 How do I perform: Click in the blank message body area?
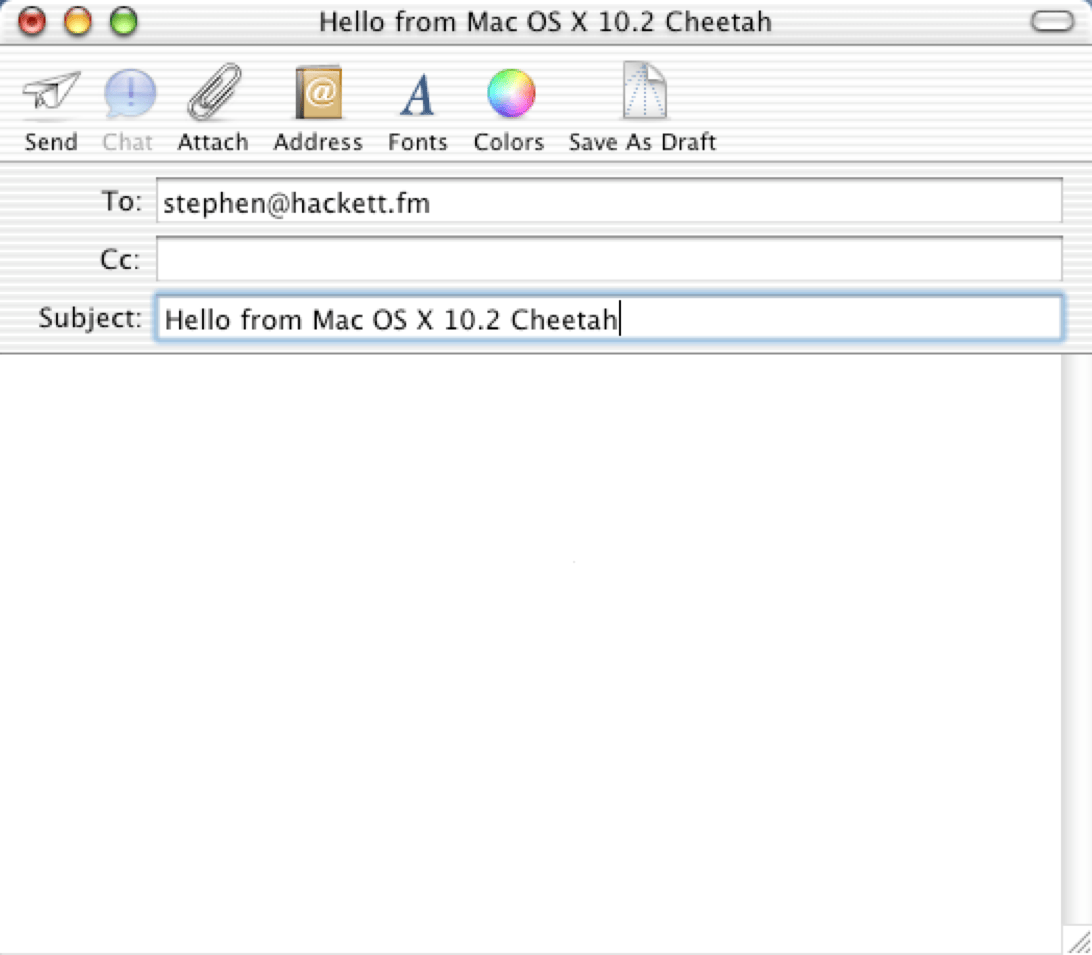point(531,653)
